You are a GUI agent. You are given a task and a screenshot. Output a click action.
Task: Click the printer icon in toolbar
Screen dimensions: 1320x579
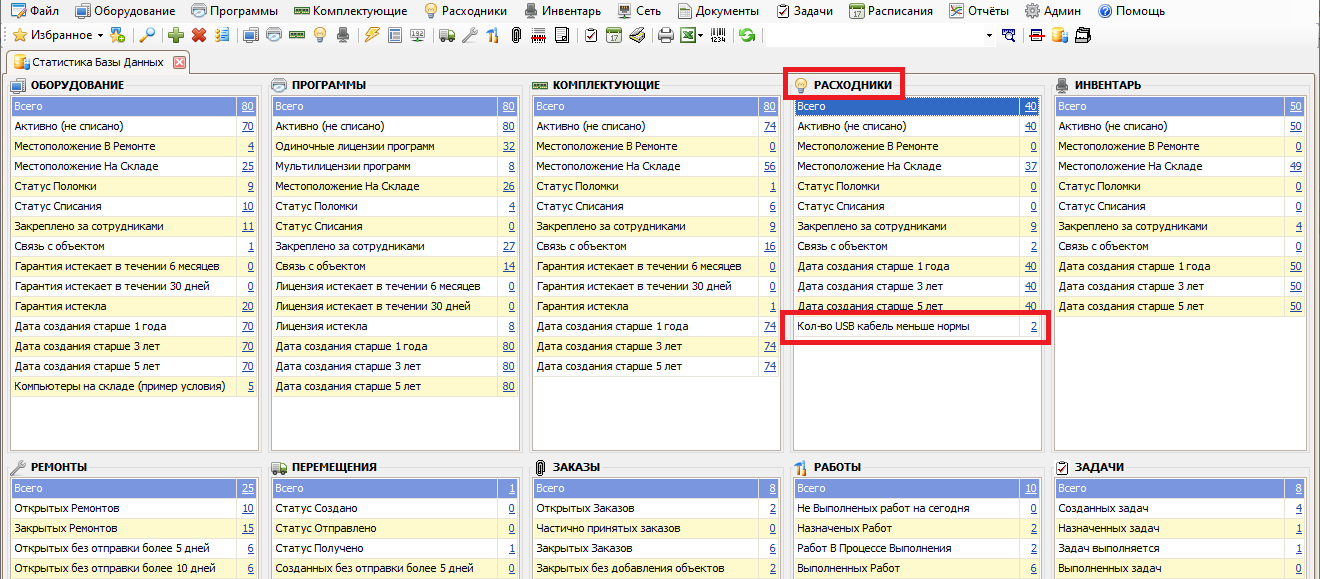click(x=666, y=35)
